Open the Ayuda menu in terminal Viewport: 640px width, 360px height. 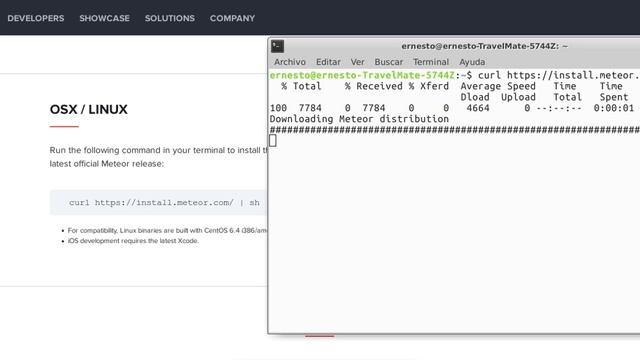pos(472,62)
